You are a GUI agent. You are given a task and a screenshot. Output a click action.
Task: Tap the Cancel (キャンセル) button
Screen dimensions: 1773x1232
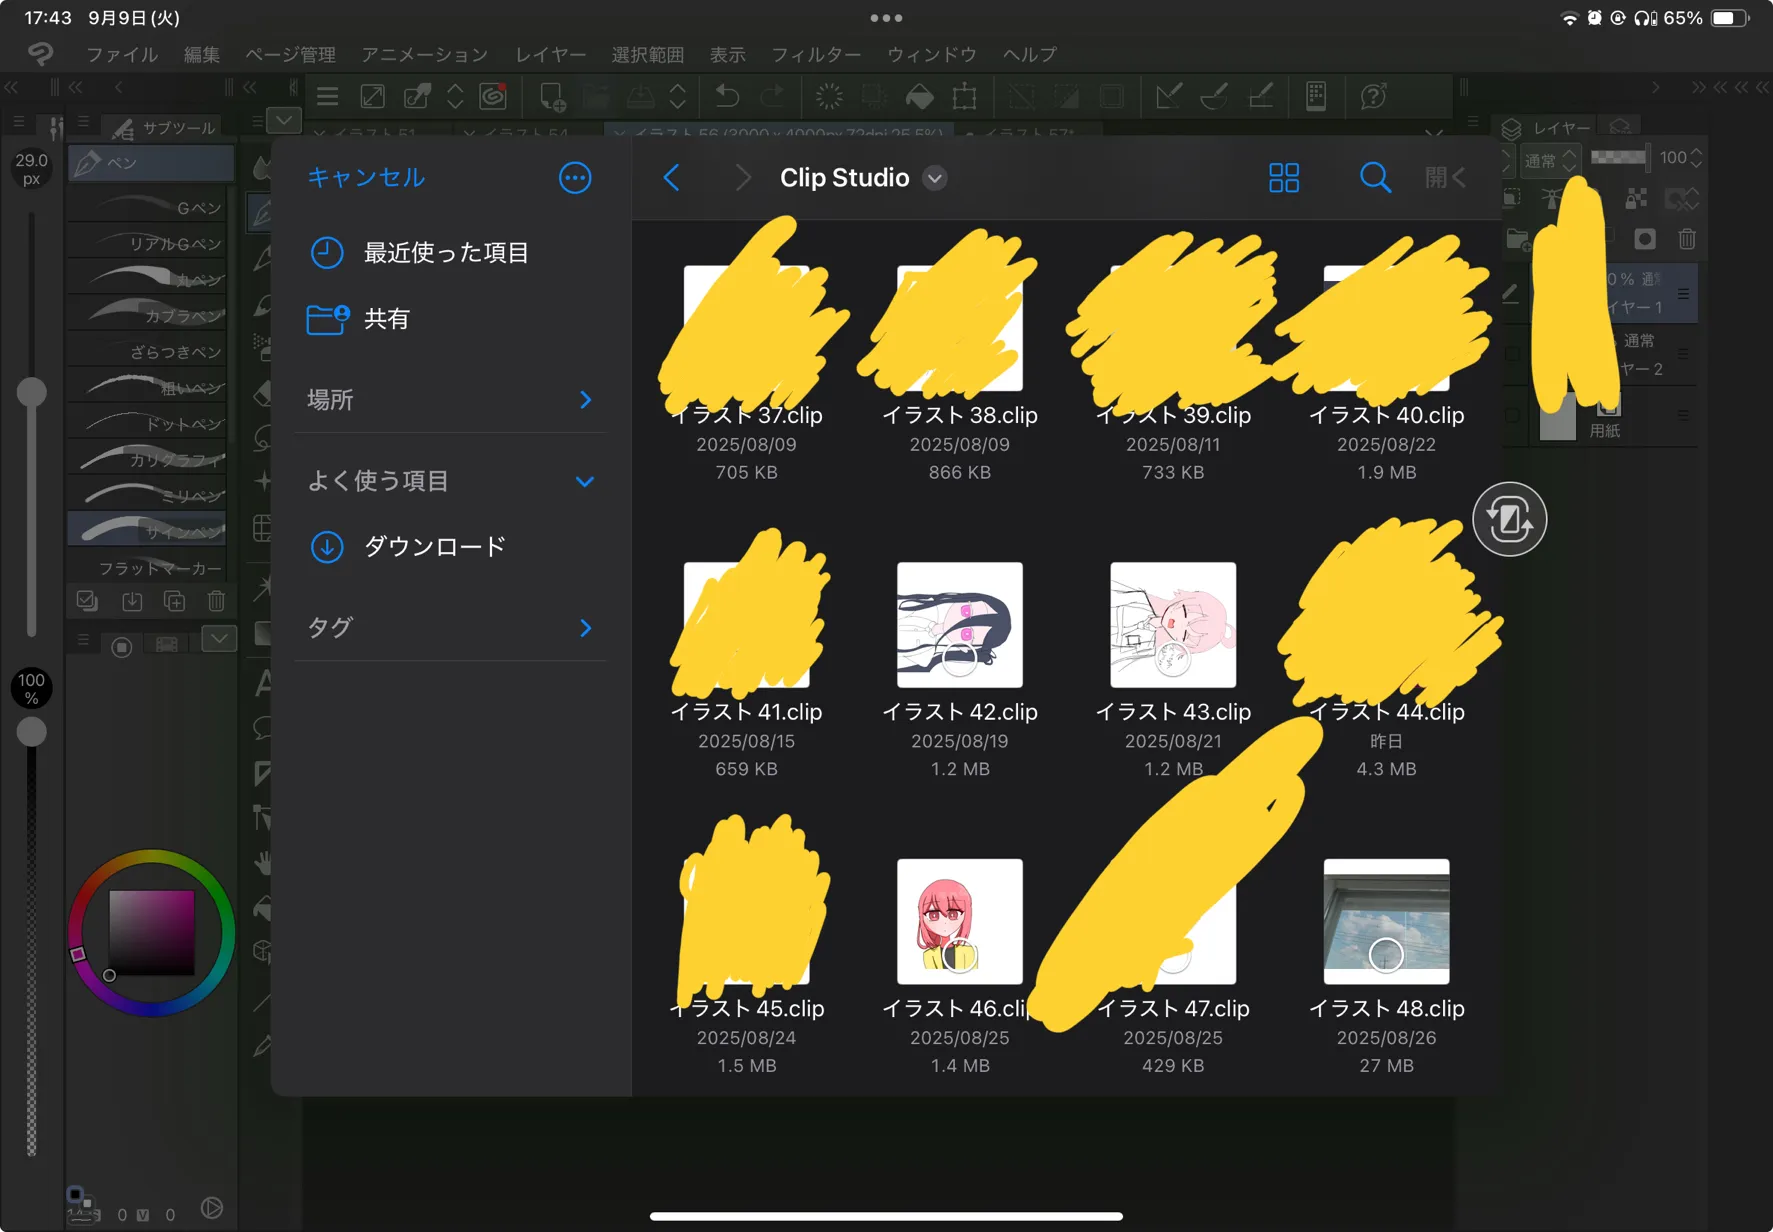click(x=366, y=177)
